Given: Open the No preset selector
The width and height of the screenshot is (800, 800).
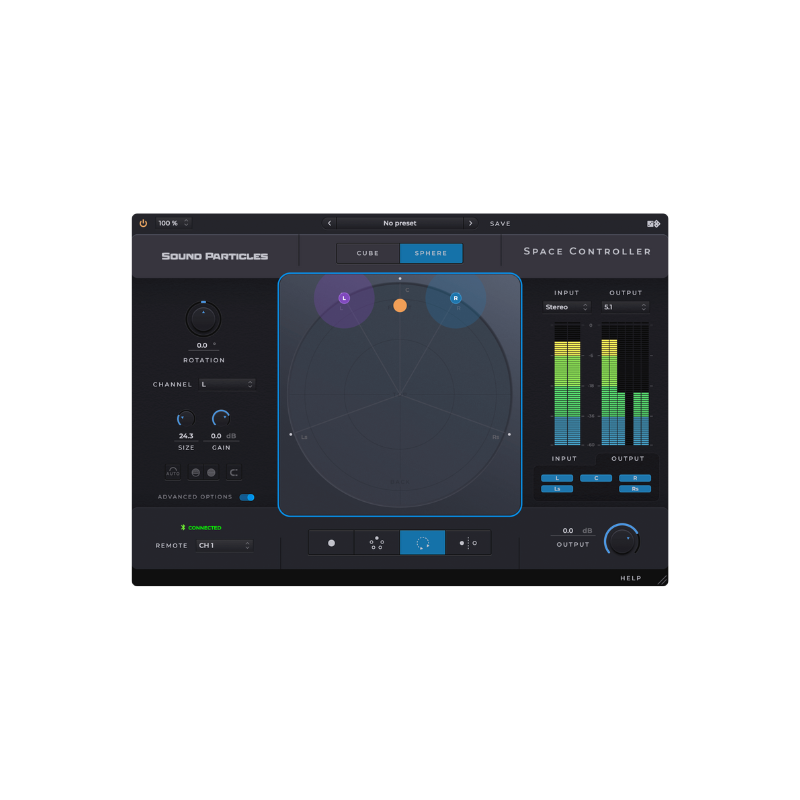Looking at the screenshot, I should coord(400,223).
